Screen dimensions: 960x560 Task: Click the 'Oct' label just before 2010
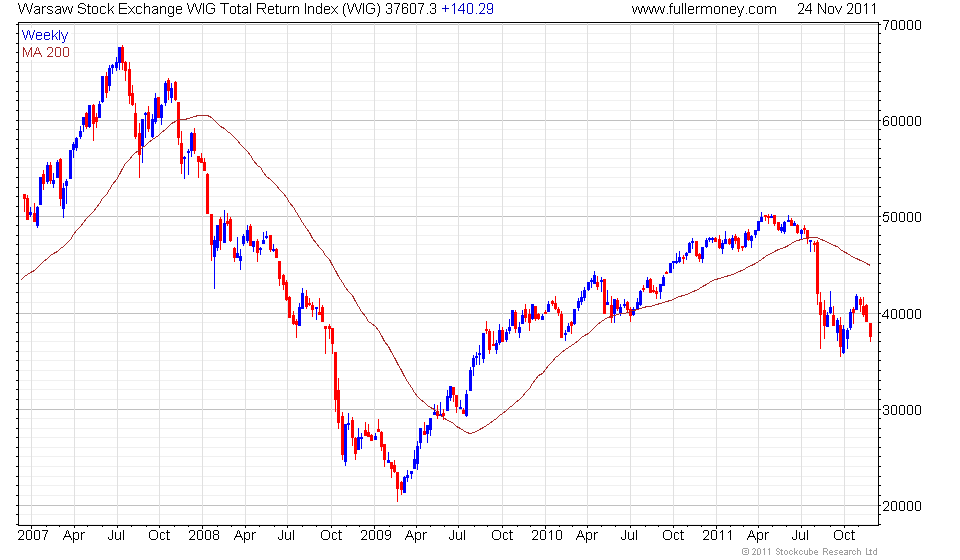point(502,536)
